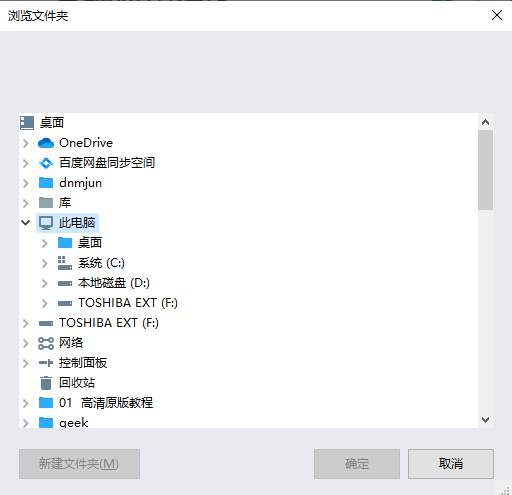Collapse the 此电脑 tree node
512x495 pixels.
[x=26, y=223]
